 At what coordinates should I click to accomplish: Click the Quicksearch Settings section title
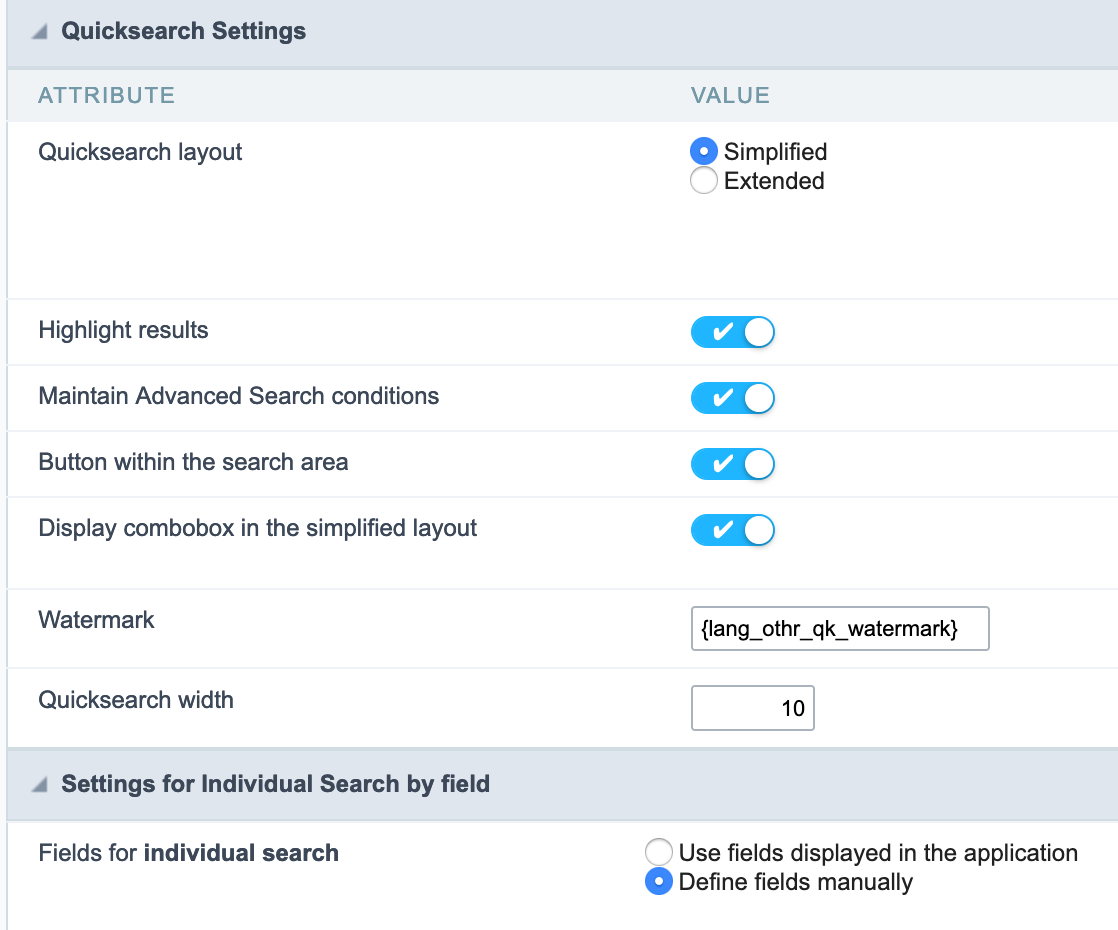pos(183,32)
